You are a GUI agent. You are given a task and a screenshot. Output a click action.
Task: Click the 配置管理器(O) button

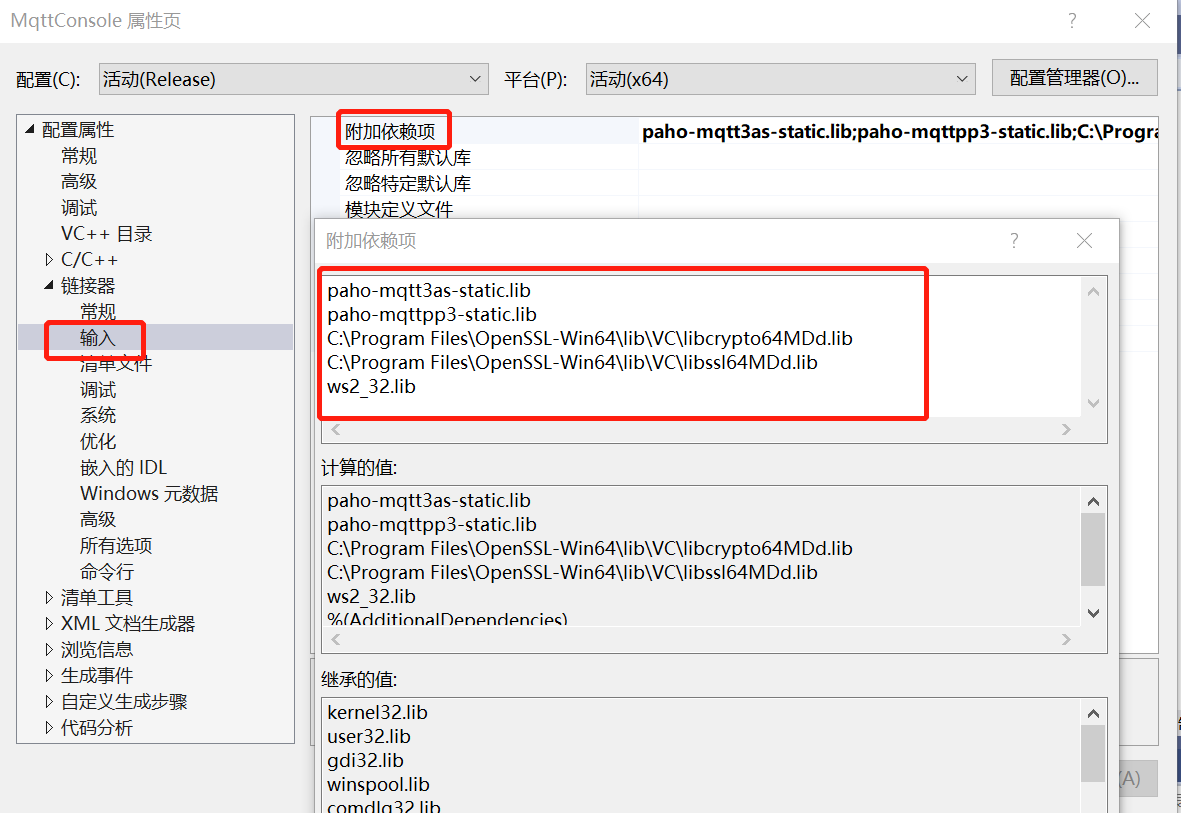[1075, 77]
